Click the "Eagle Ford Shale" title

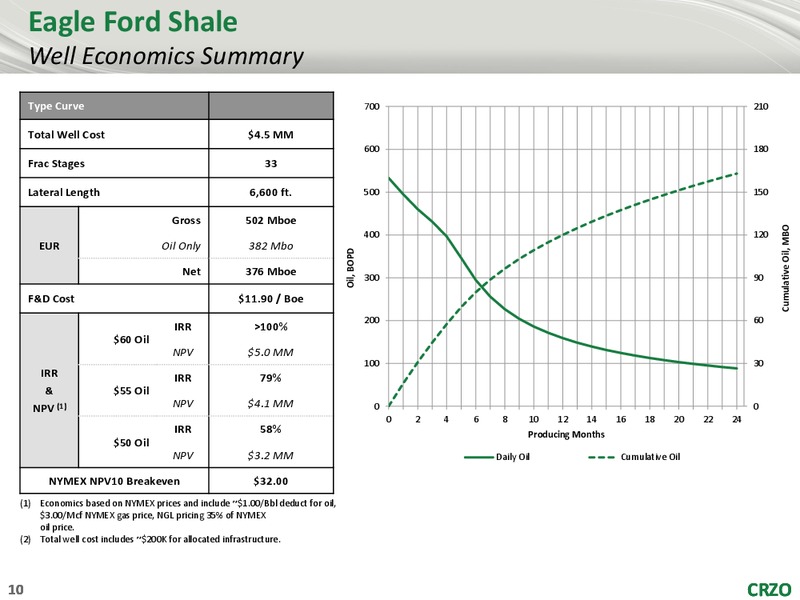click(133, 22)
